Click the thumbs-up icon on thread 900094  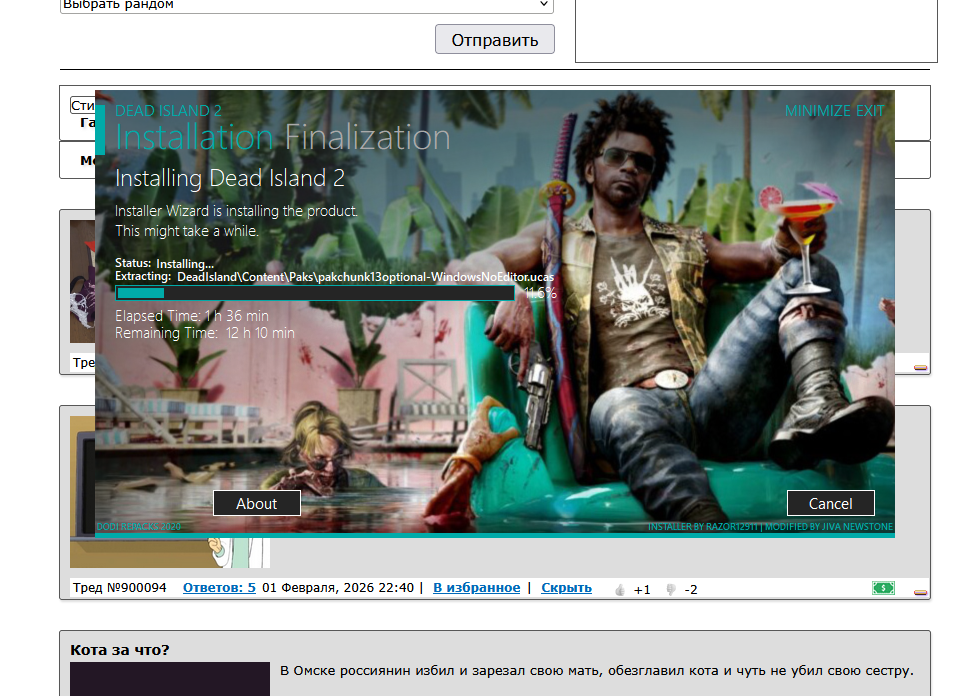[x=620, y=589]
